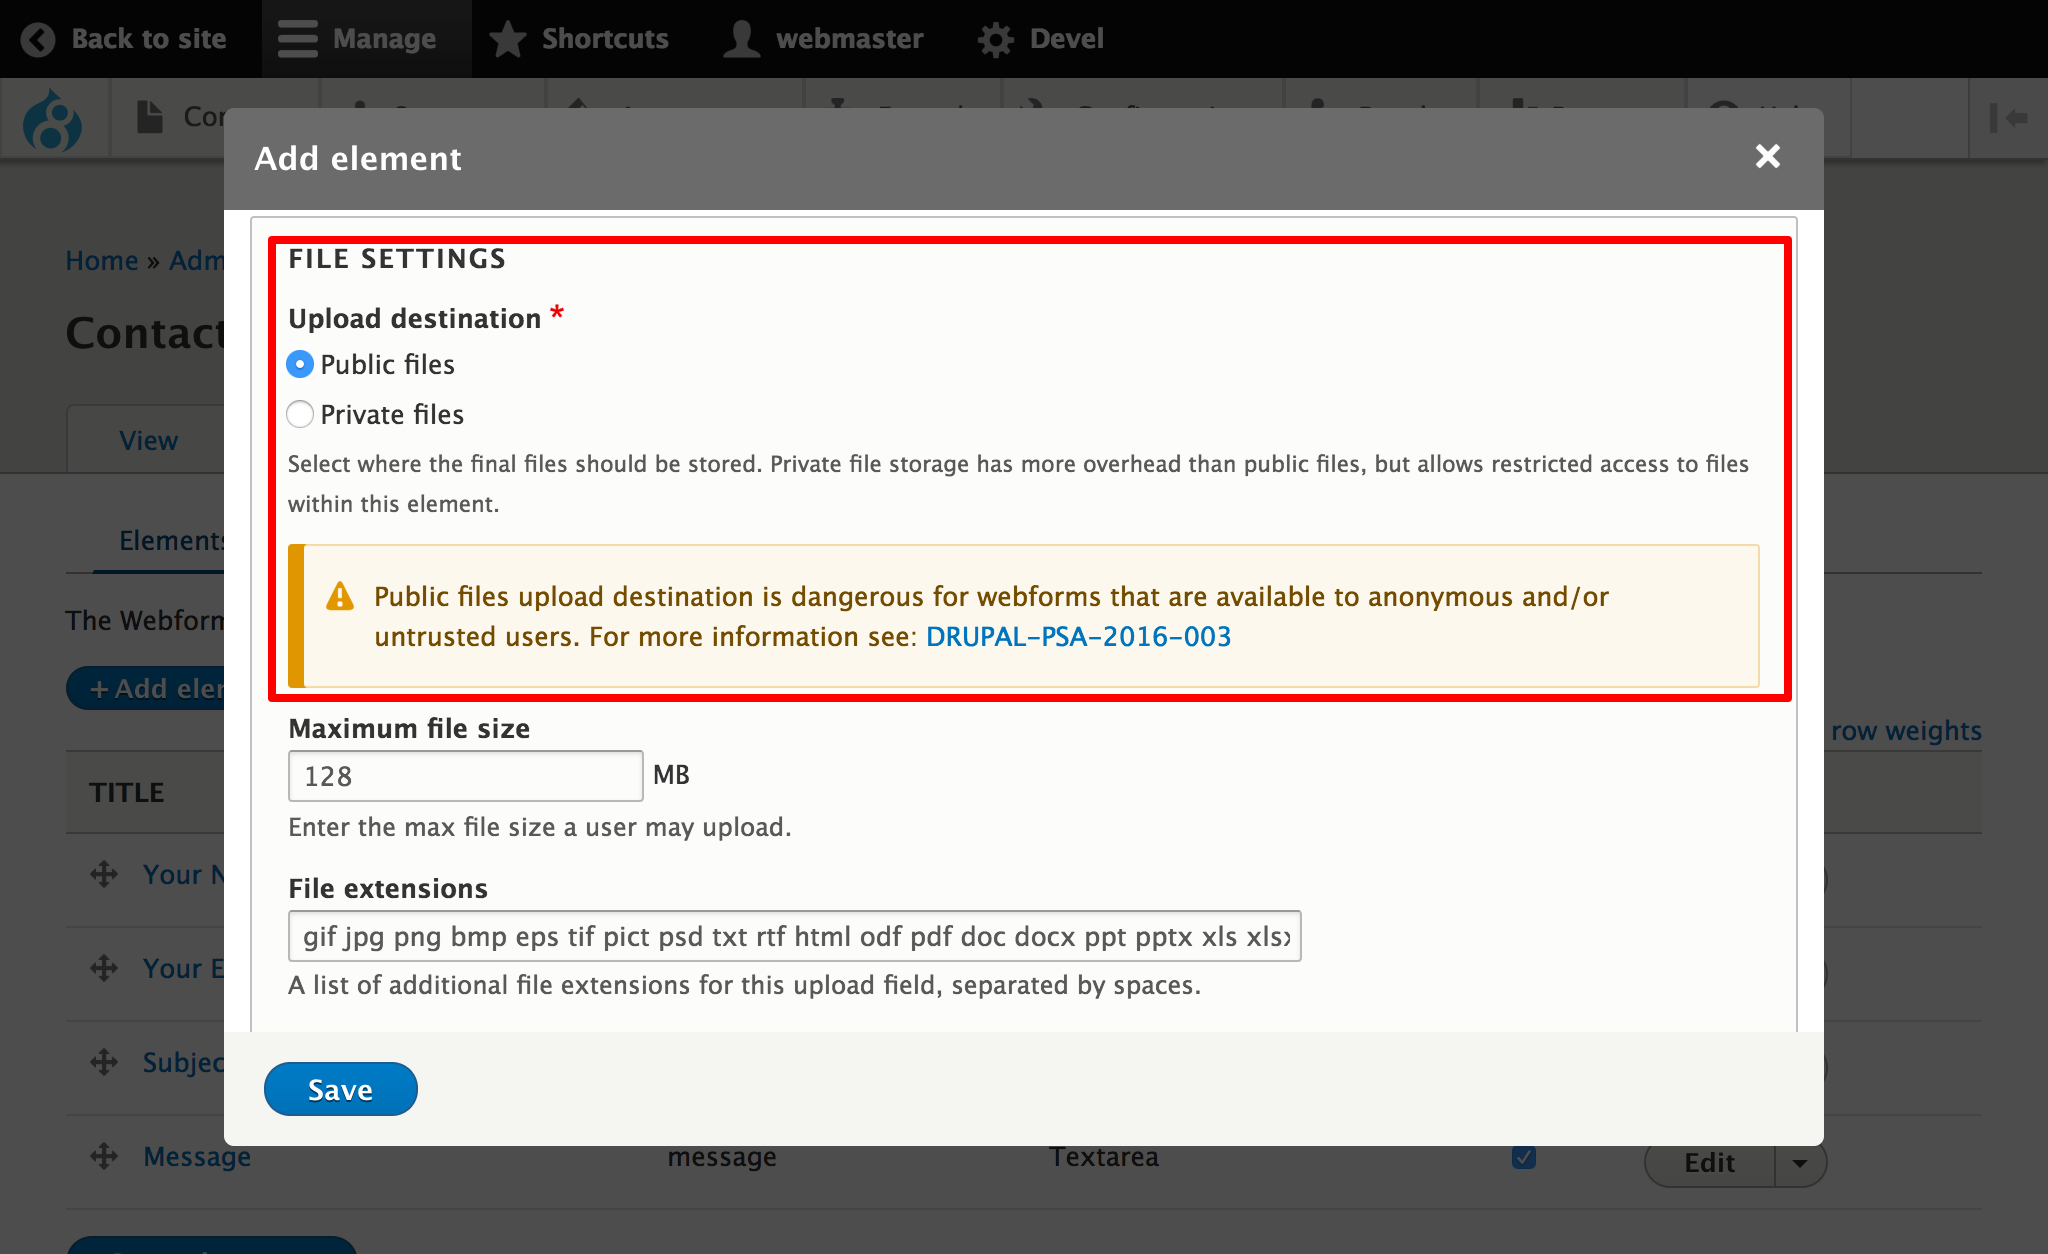Save the file settings
Screen dimensions: 2048x1254
[x=340, y=1089]
